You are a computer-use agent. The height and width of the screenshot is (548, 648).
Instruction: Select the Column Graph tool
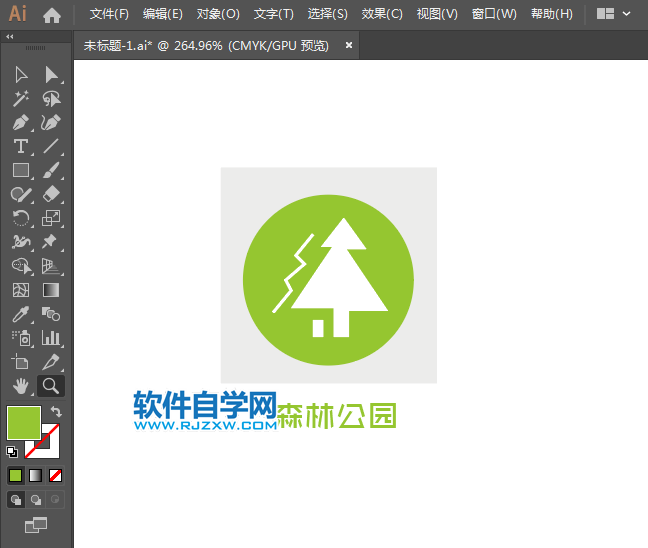click(51, 338)
